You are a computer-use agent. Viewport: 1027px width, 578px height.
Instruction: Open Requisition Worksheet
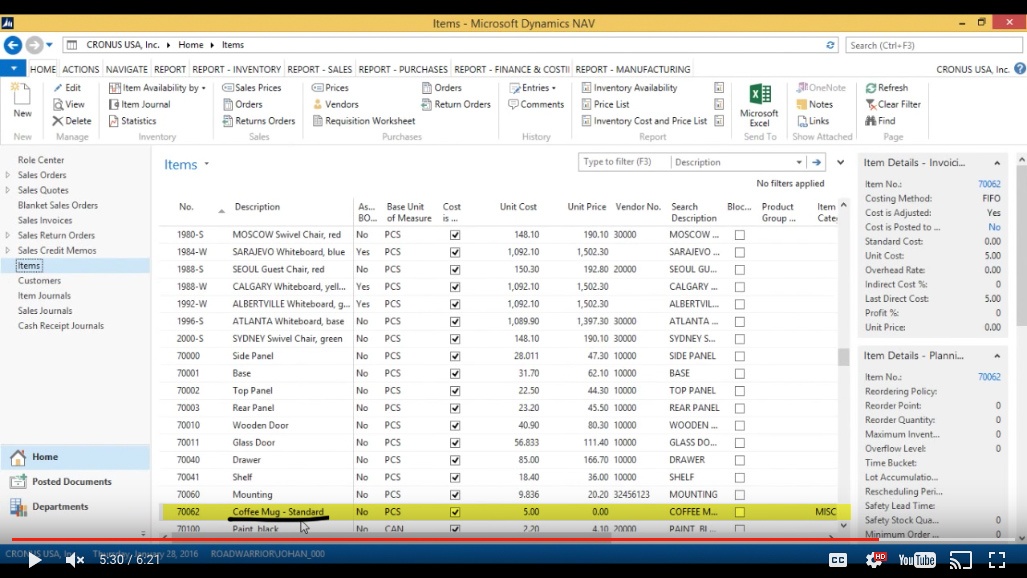364,121
